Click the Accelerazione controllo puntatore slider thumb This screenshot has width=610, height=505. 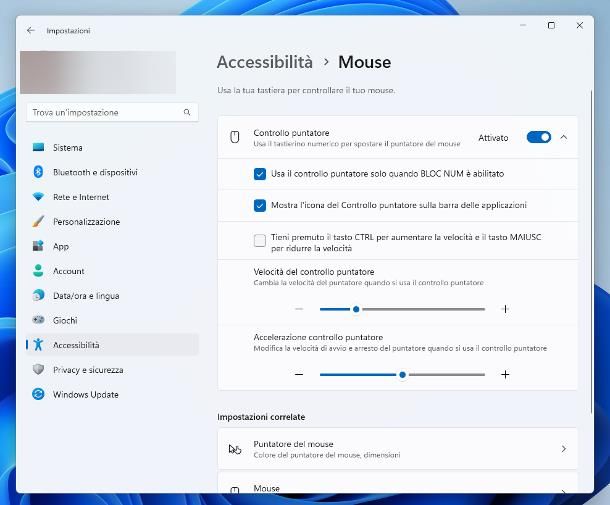pyautogui.click(x=402, y=375)
